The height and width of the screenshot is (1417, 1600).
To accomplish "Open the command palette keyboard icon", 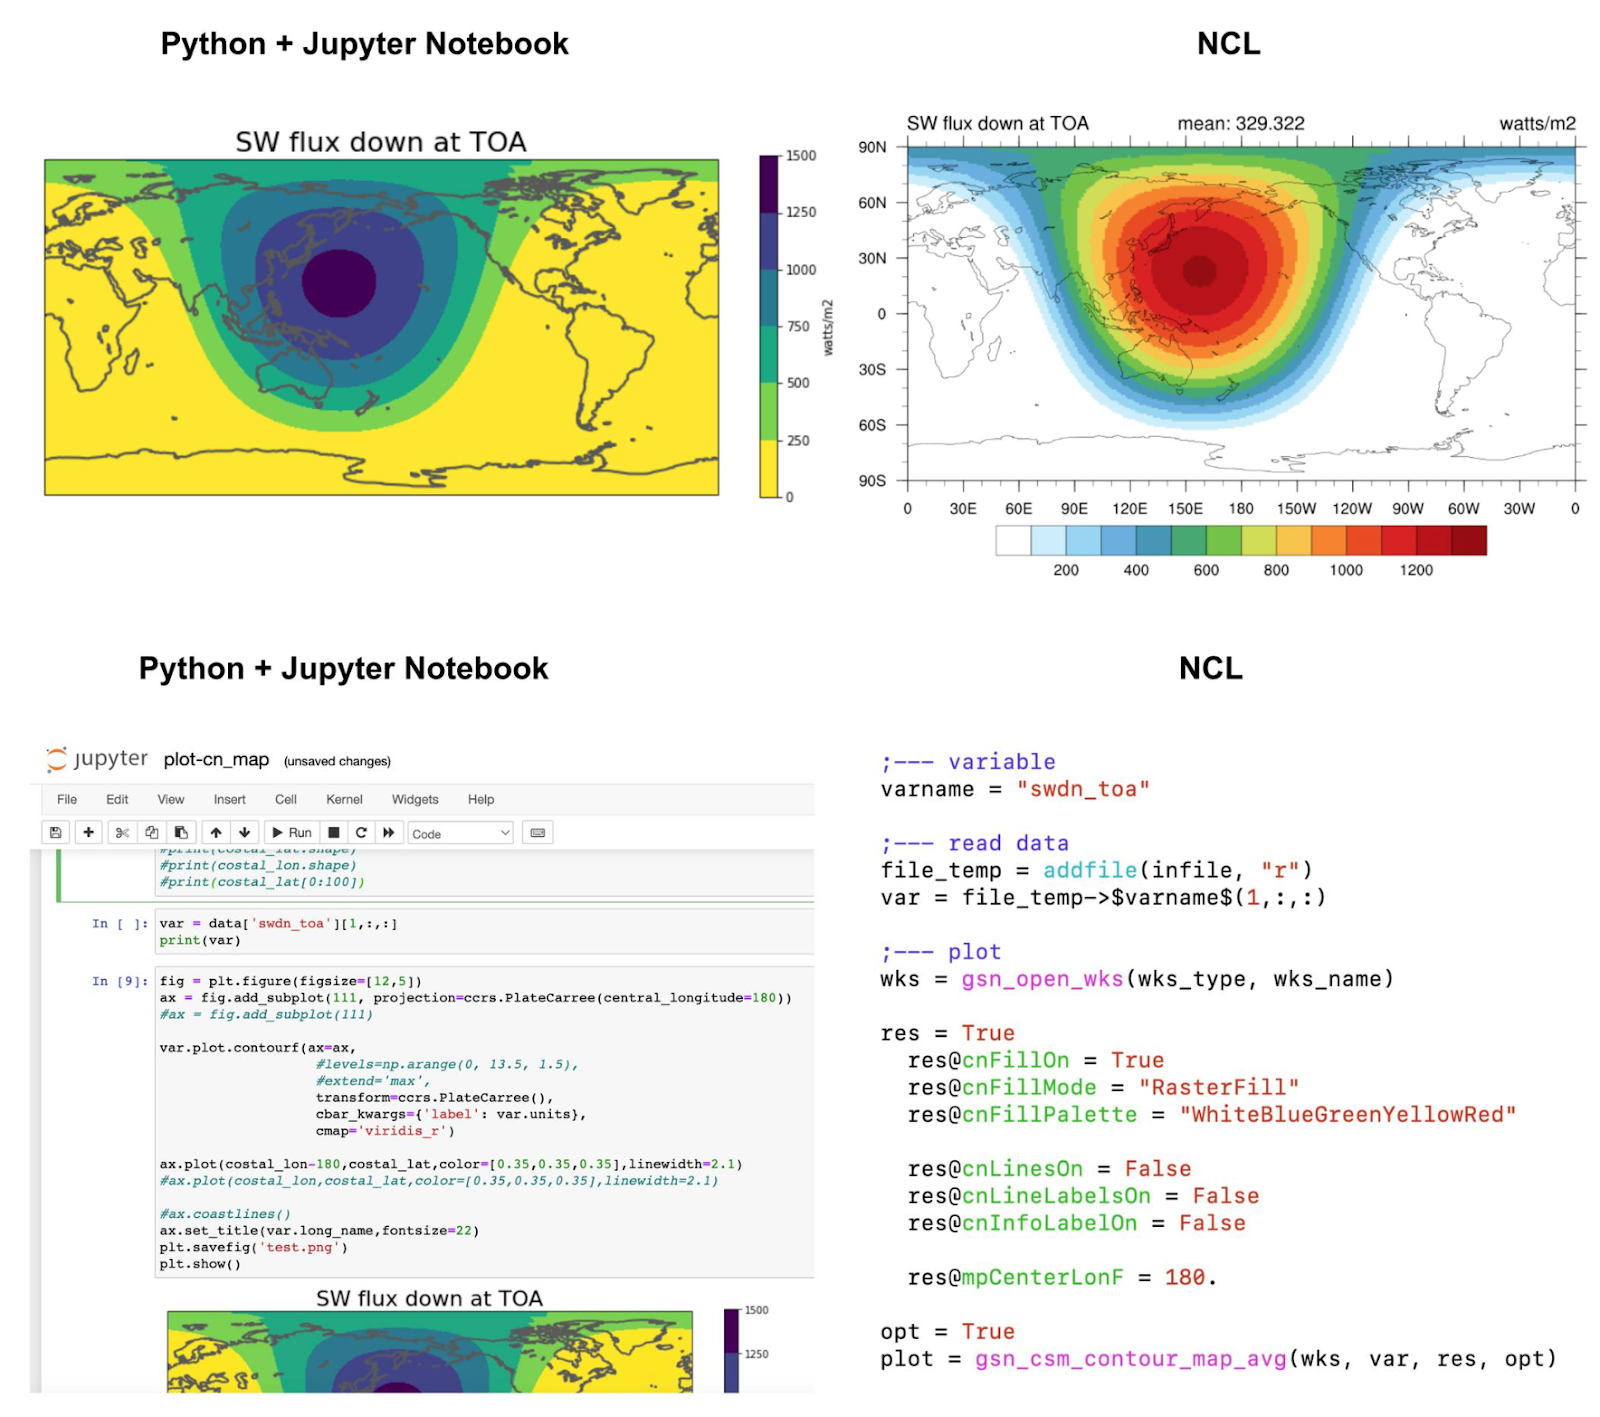I will (538, 832).
